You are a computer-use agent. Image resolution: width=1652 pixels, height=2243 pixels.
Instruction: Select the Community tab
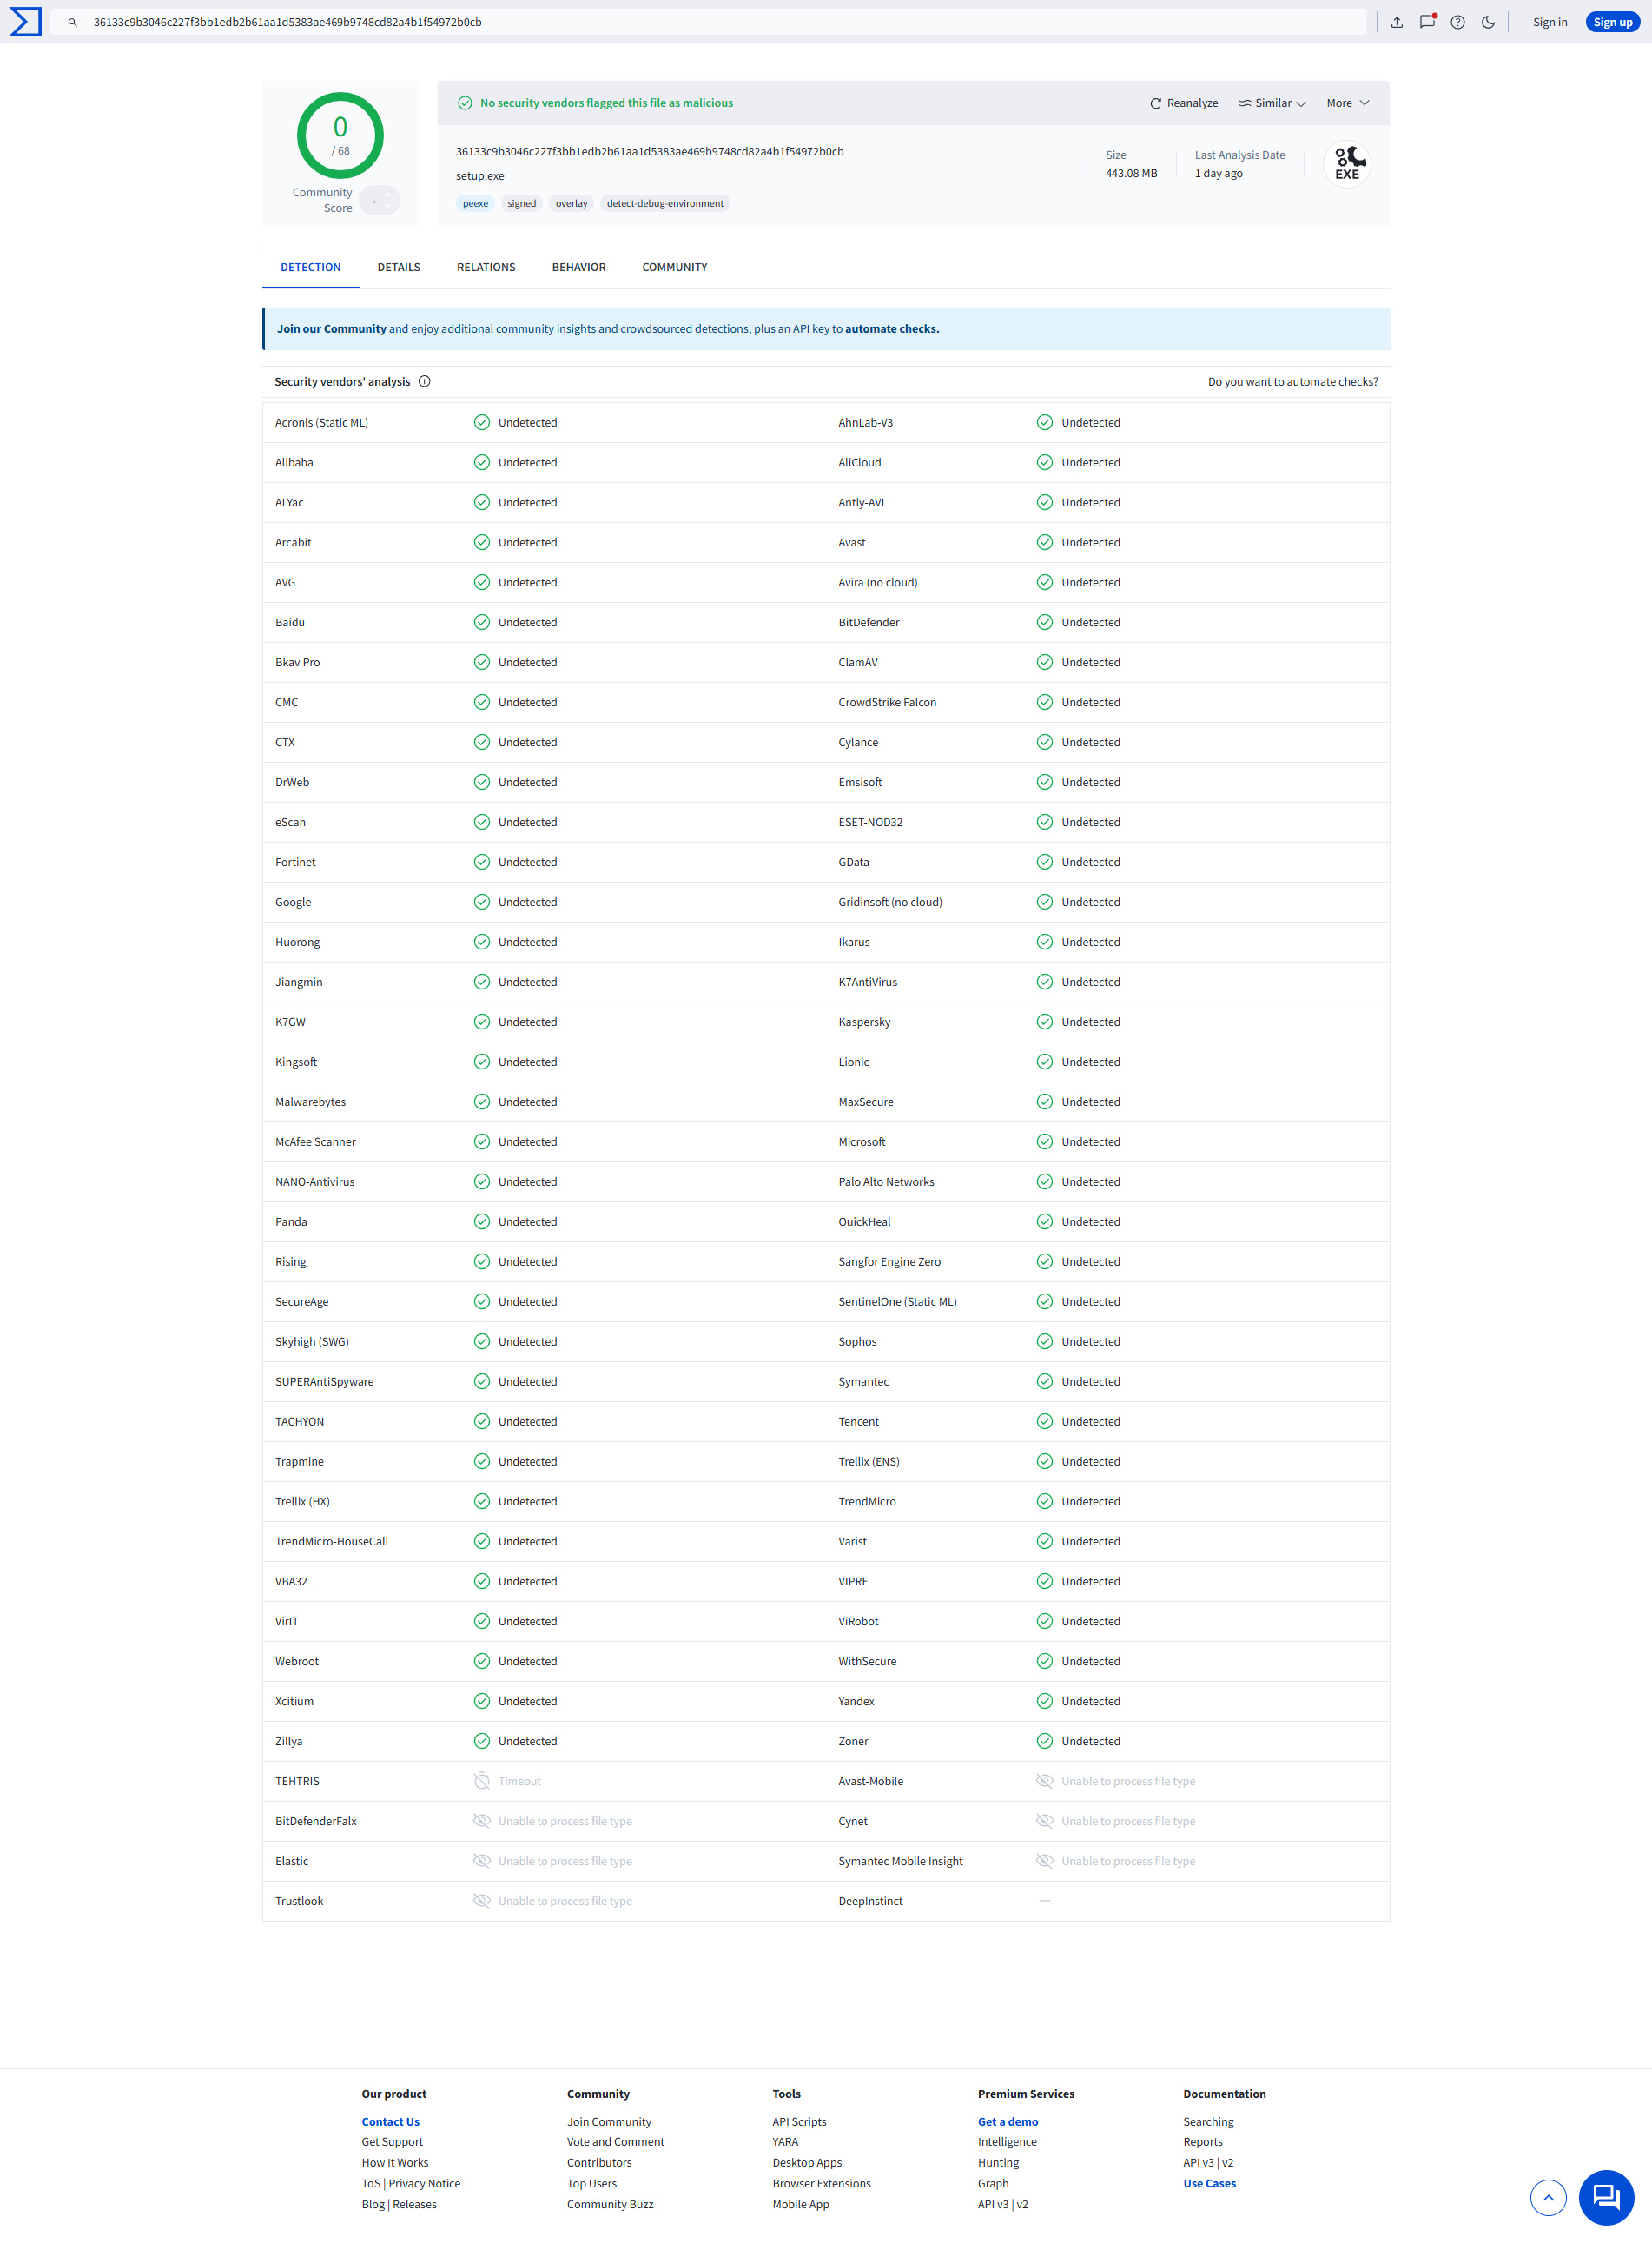coord(675,267)
